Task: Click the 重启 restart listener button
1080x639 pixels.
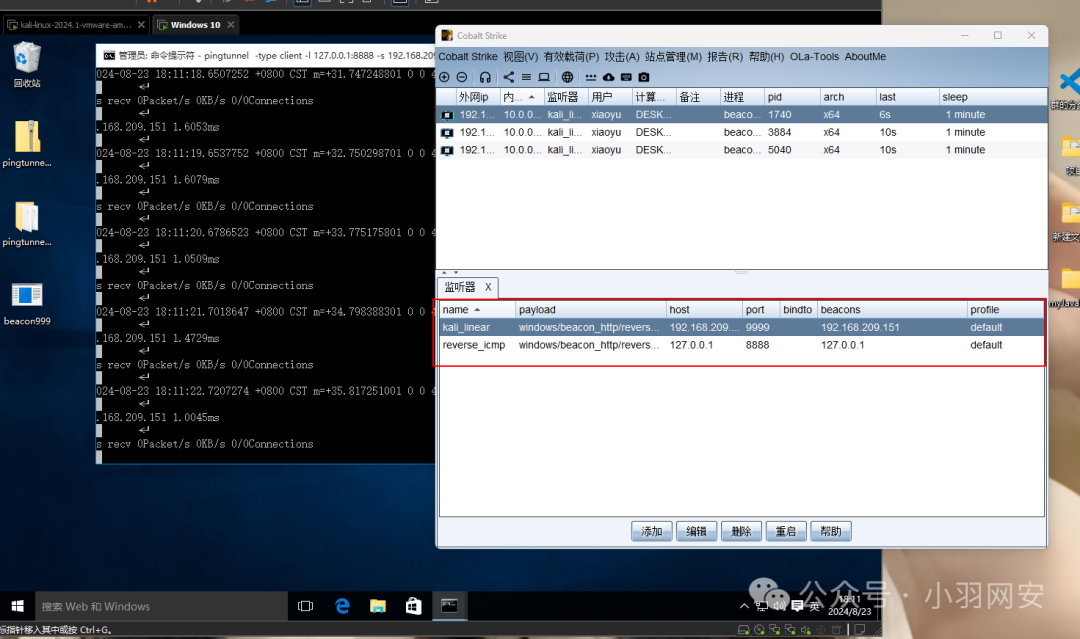Action: (x=786, y=532)
